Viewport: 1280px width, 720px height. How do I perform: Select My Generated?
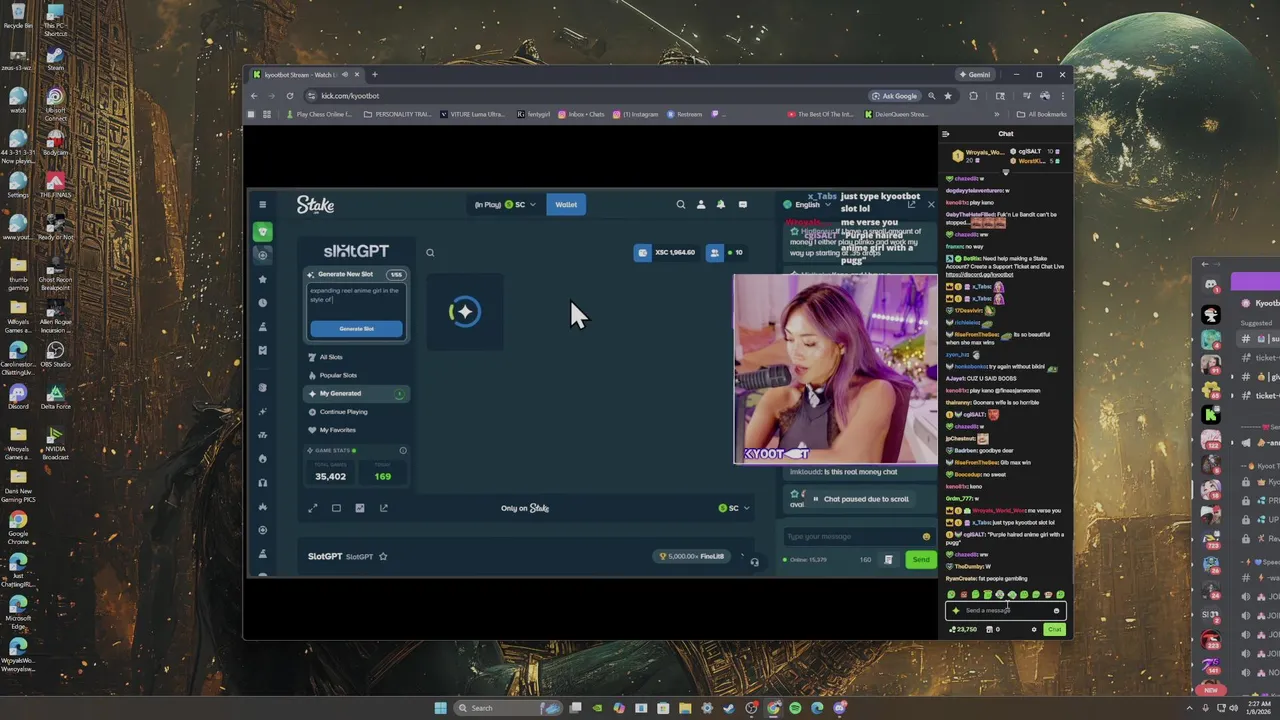(x=357, y=393)
